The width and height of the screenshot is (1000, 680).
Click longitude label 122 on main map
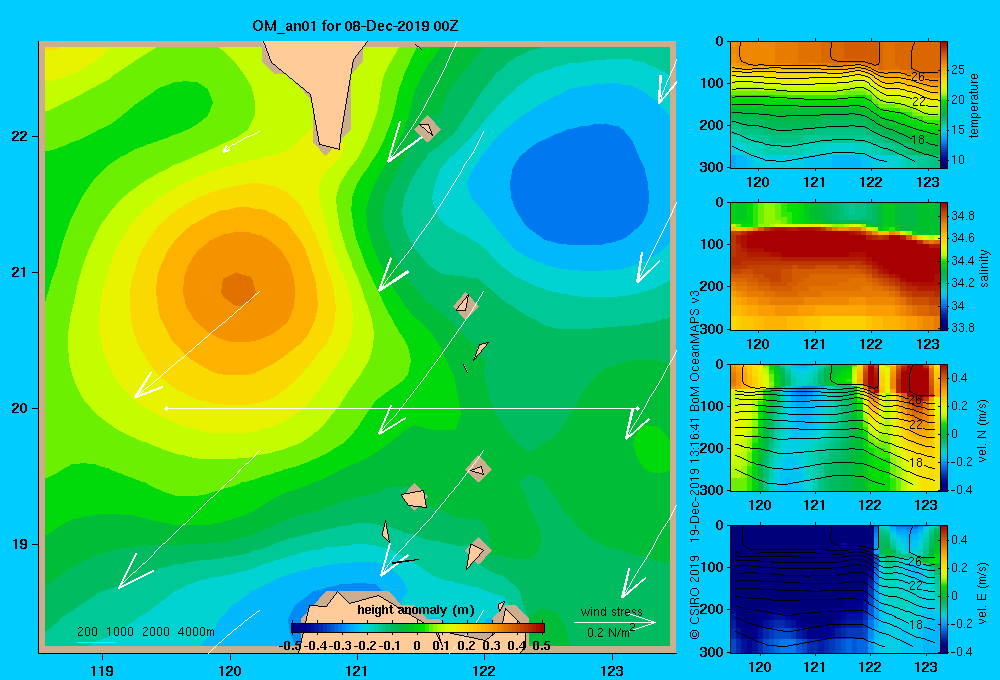[484, 670]
